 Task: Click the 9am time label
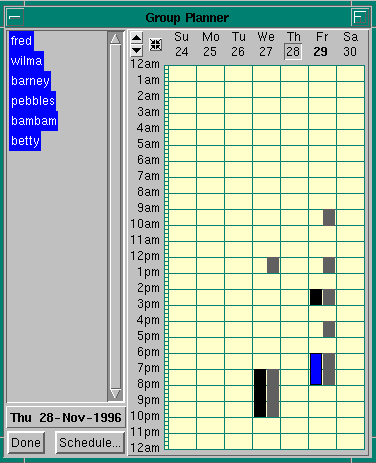tap(149, 208)
